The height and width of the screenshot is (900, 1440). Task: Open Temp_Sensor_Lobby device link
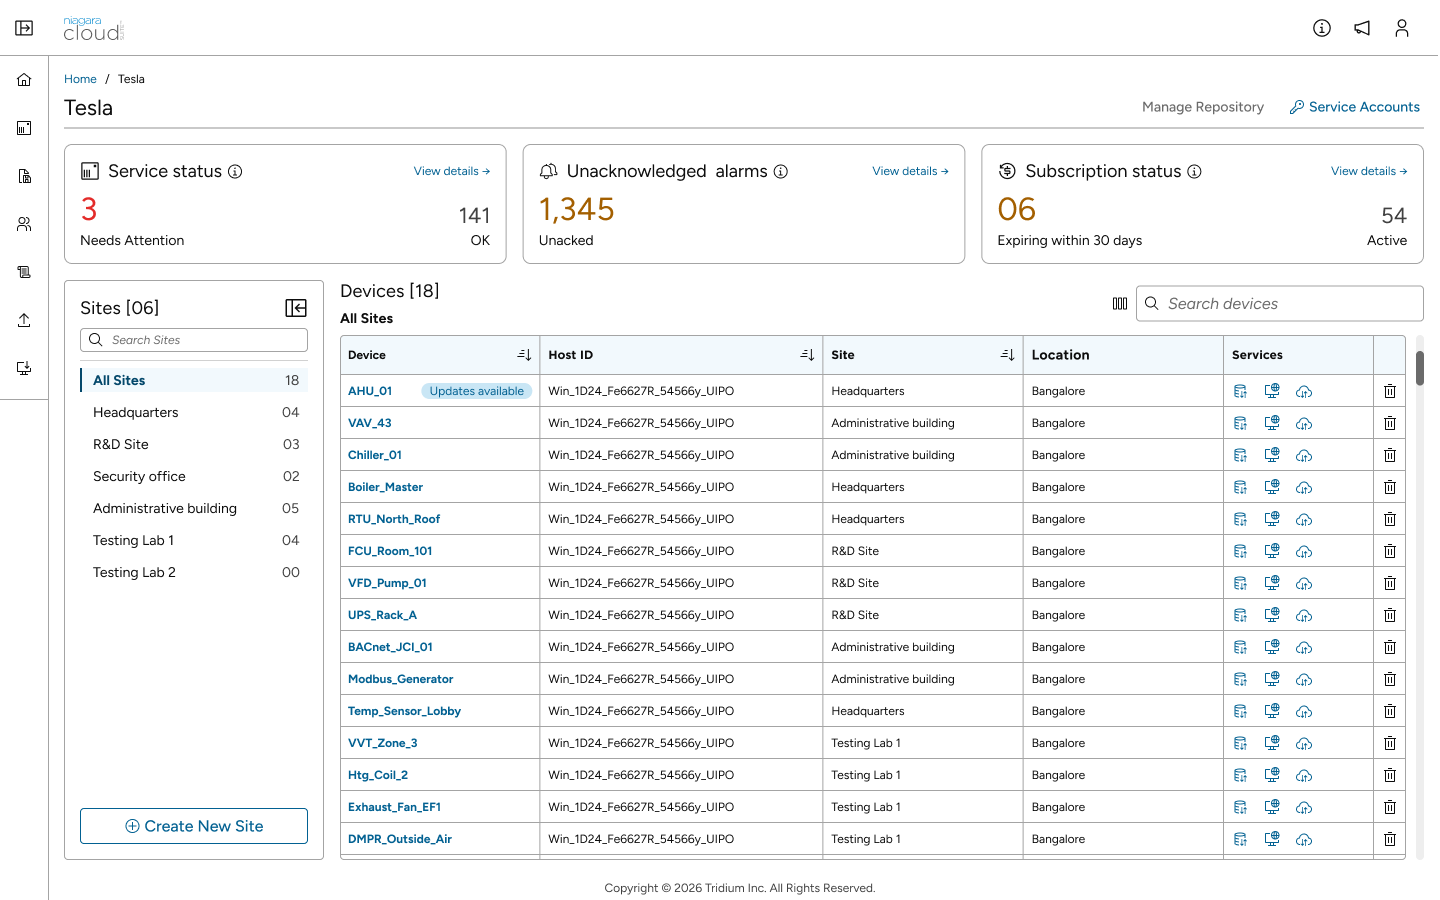404,711
